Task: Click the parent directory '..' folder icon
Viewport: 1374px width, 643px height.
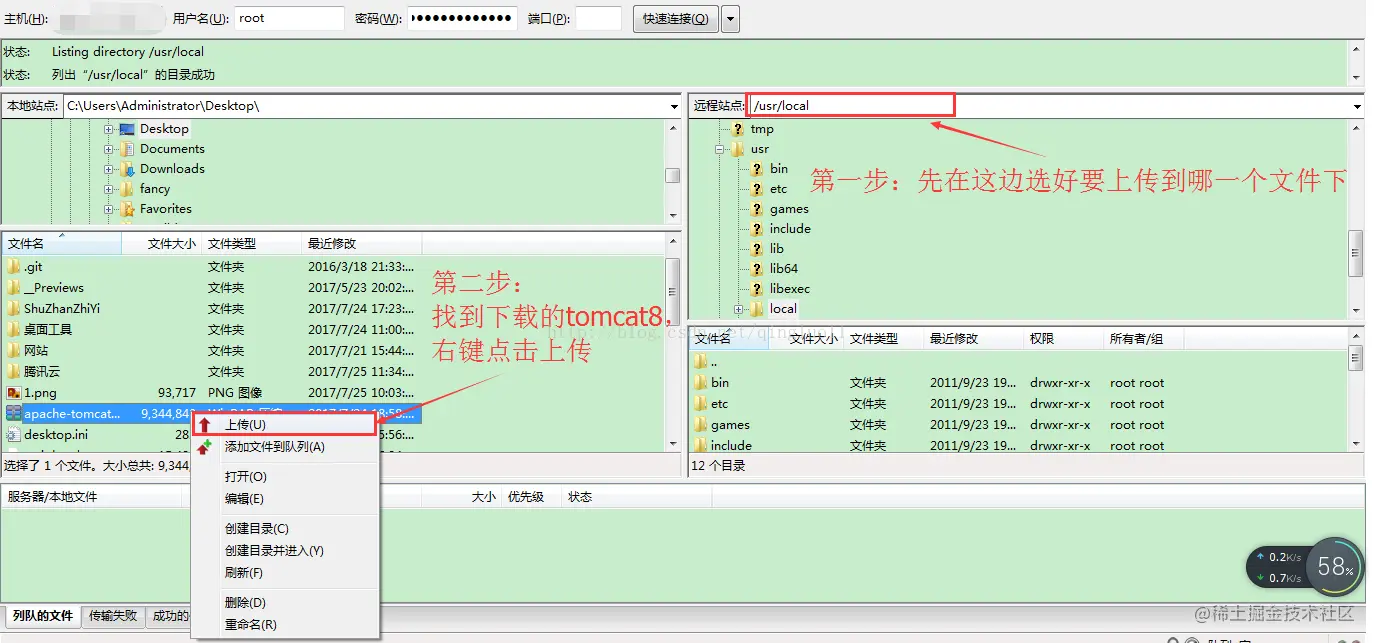Action: (x=700, y=362)
